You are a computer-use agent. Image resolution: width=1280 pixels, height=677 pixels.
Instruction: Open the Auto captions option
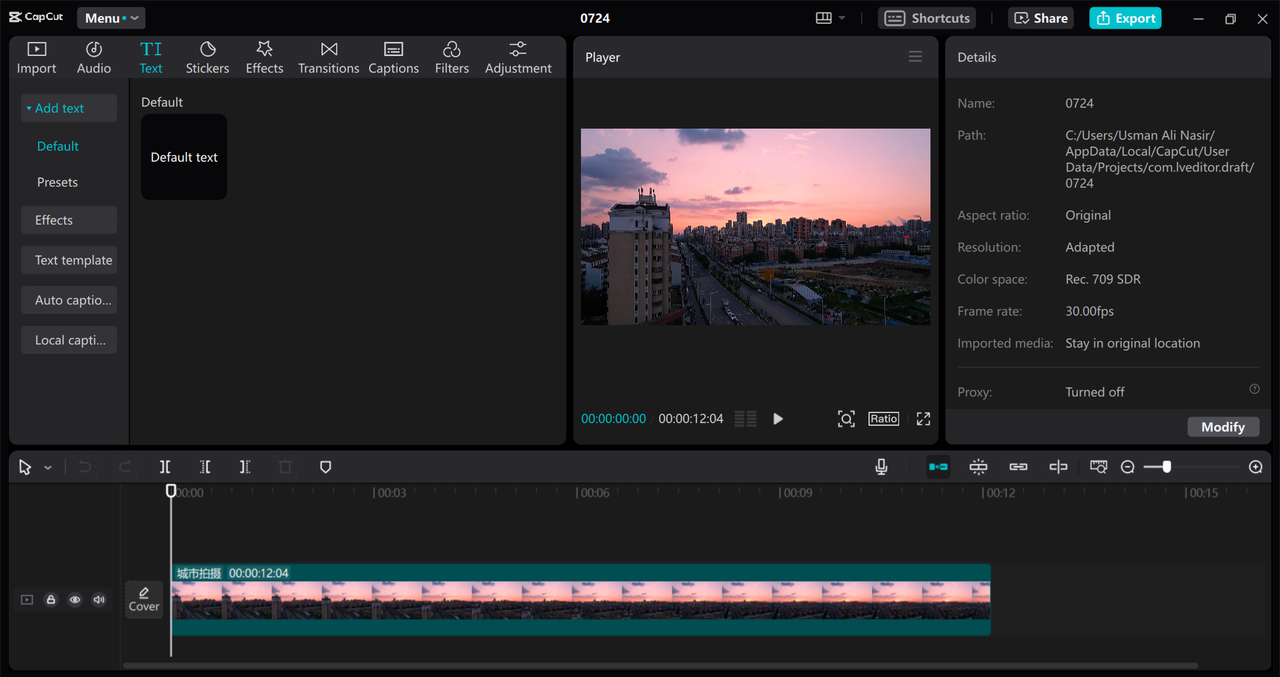69,300
